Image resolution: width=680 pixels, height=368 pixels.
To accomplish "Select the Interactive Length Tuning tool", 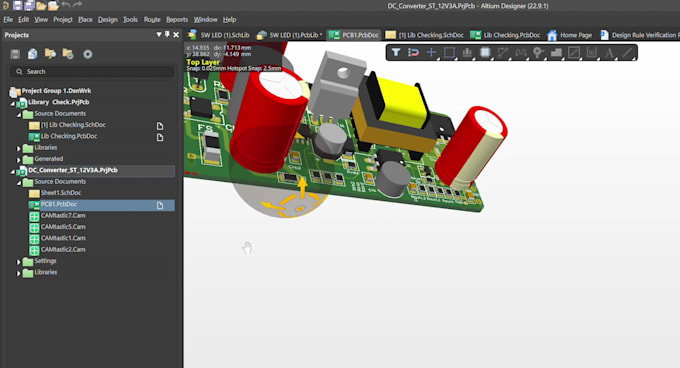I will click(x=520, y=52).
